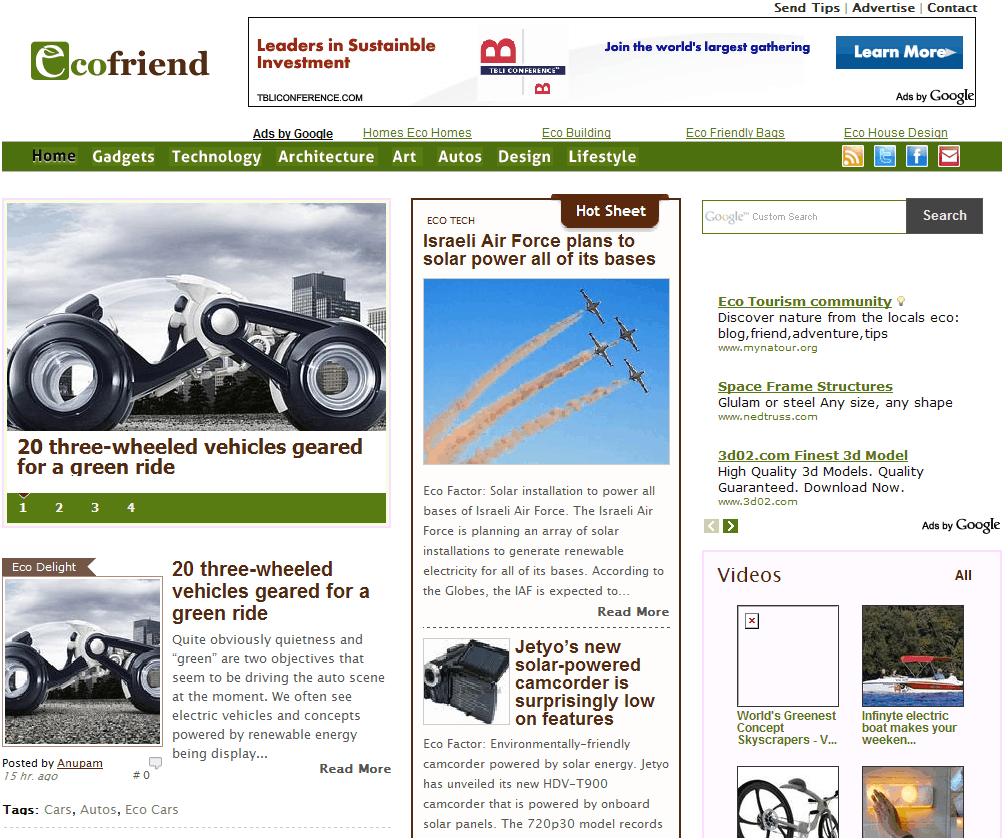Viewport: 1004px width, 838px height.
Task: Open the Twitter icon link
Action: point(885,156)
